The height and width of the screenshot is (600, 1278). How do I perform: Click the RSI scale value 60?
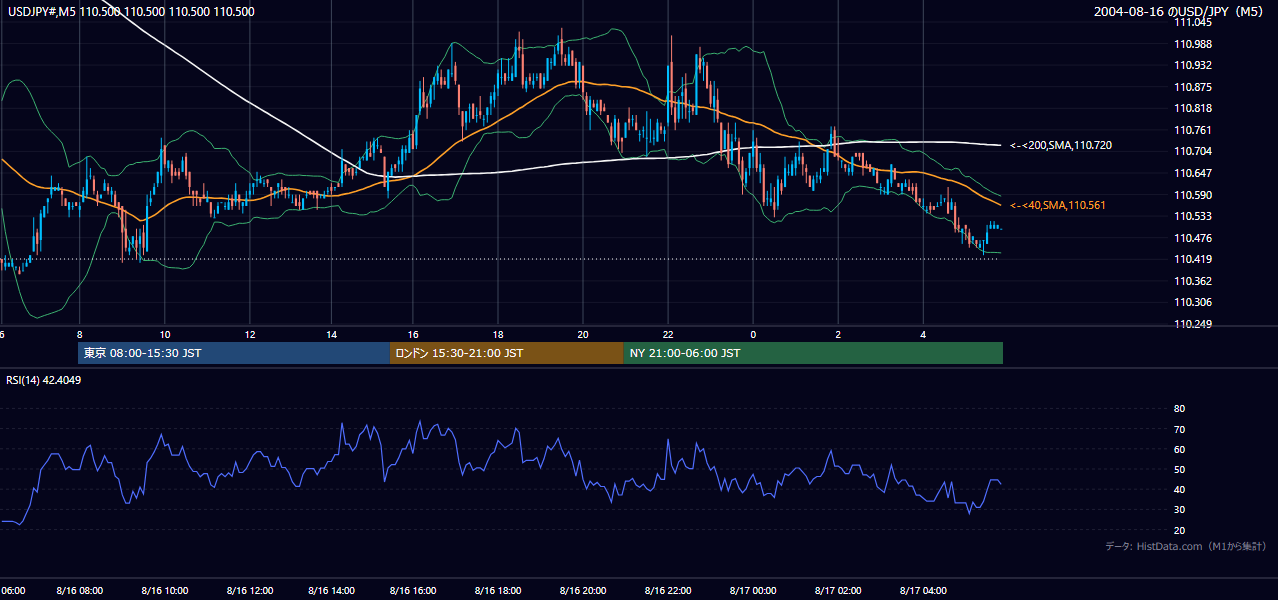tap(1179, 449)
